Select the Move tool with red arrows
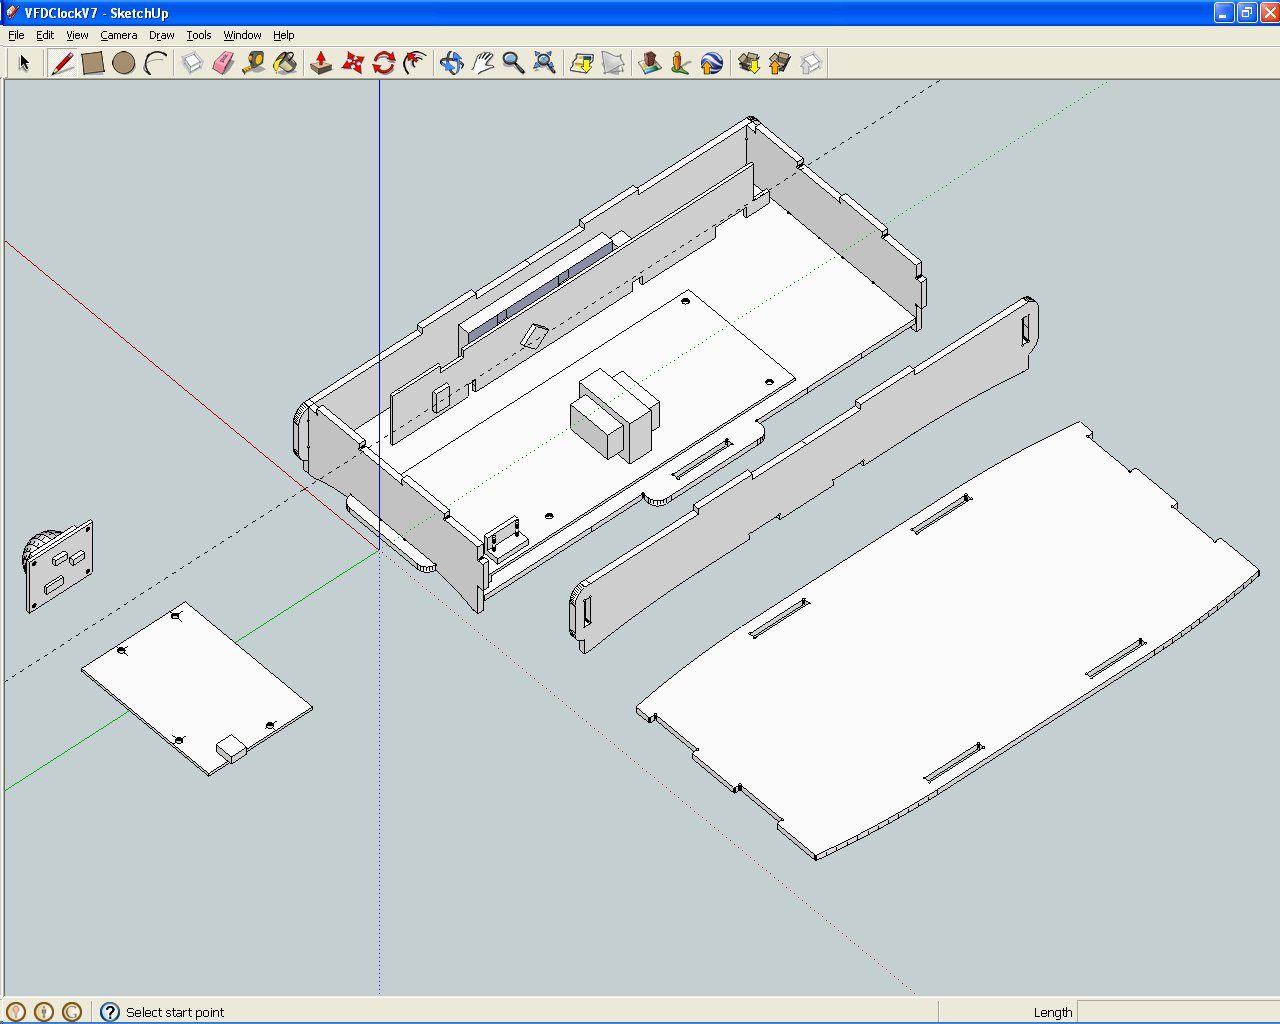This screenshot has height=1024, width=1280. pos(352,63)
